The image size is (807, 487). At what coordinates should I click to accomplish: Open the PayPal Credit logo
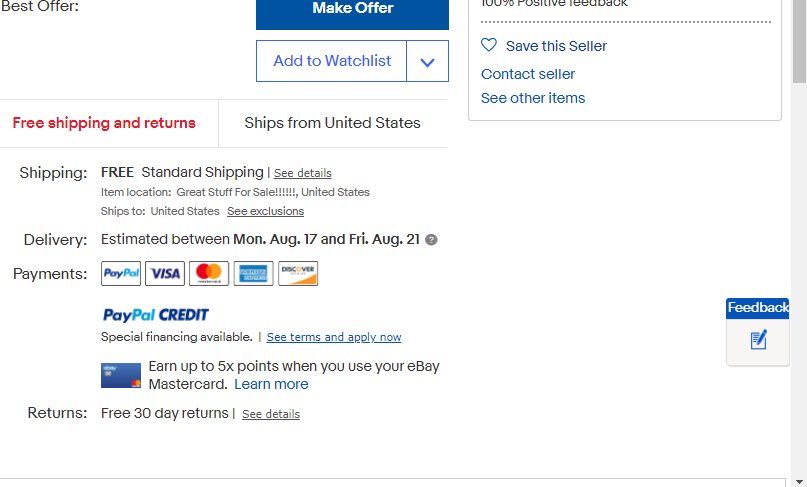pyautogui.click(x=155, y=315)
